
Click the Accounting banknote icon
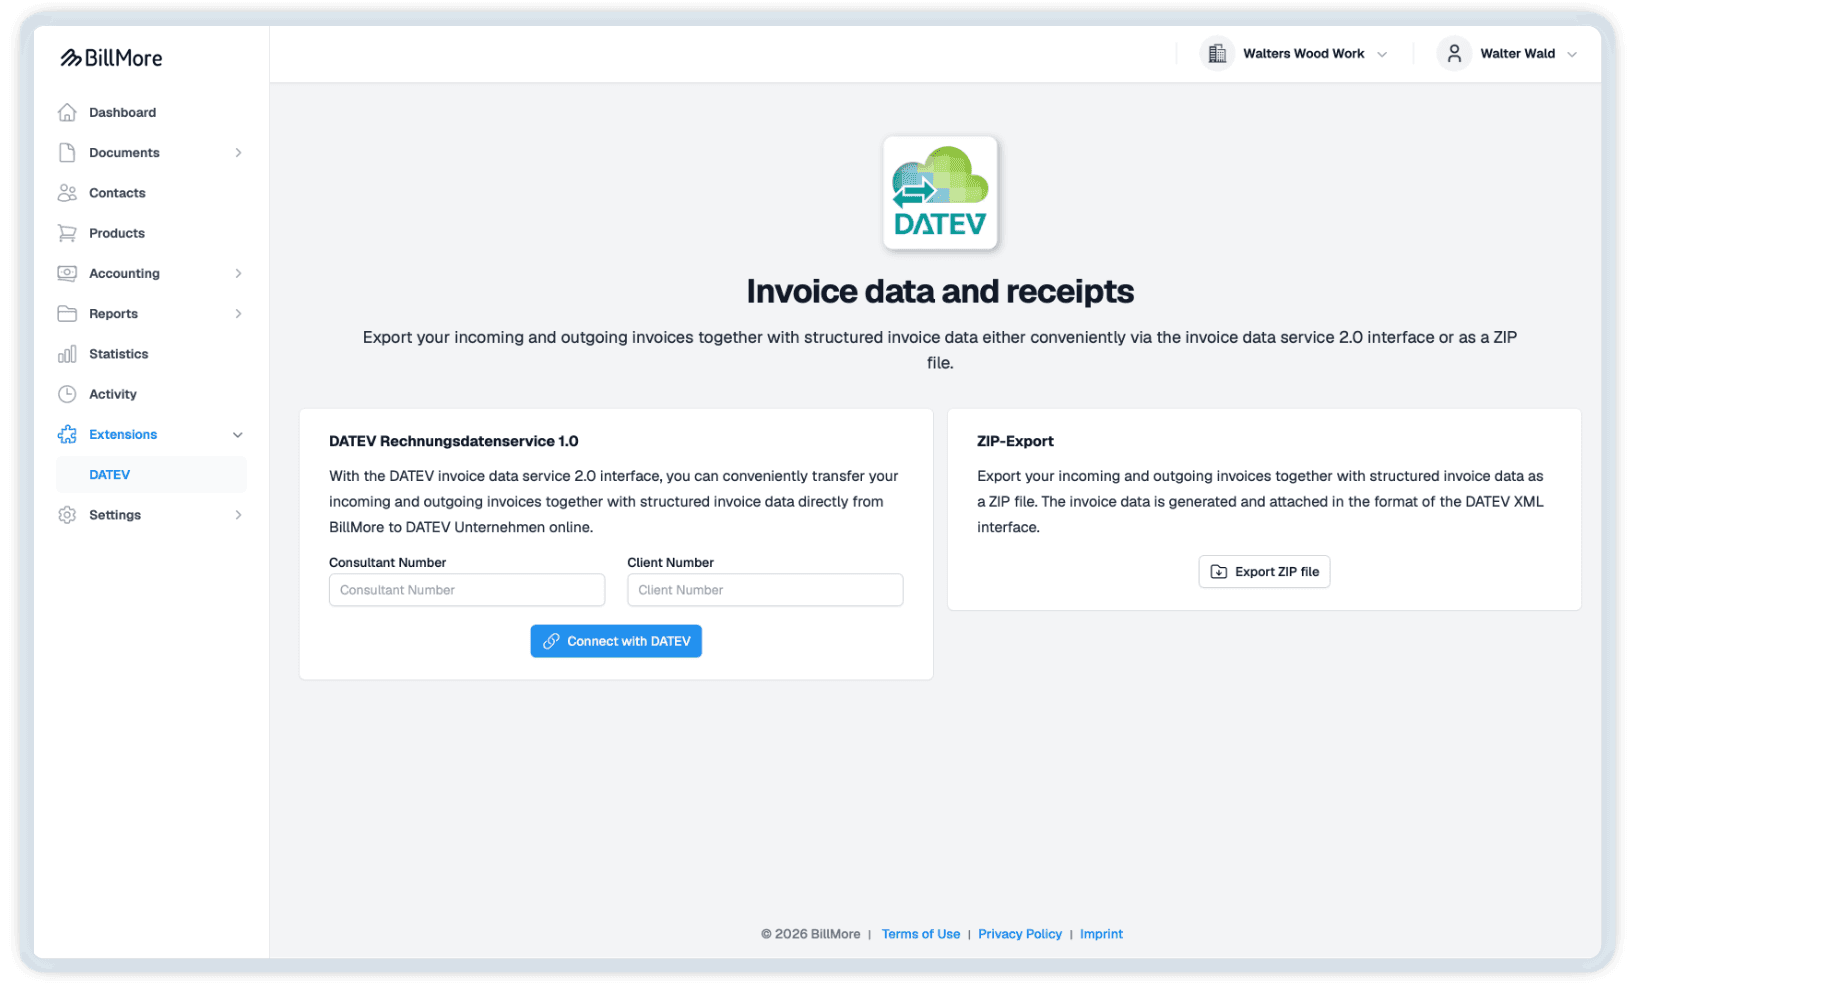67,273
